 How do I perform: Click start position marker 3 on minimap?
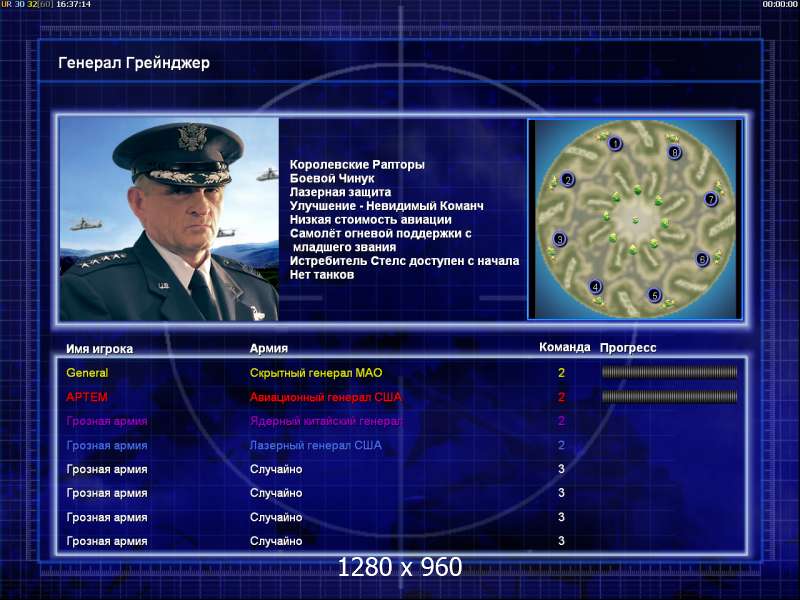pos(560,239)
